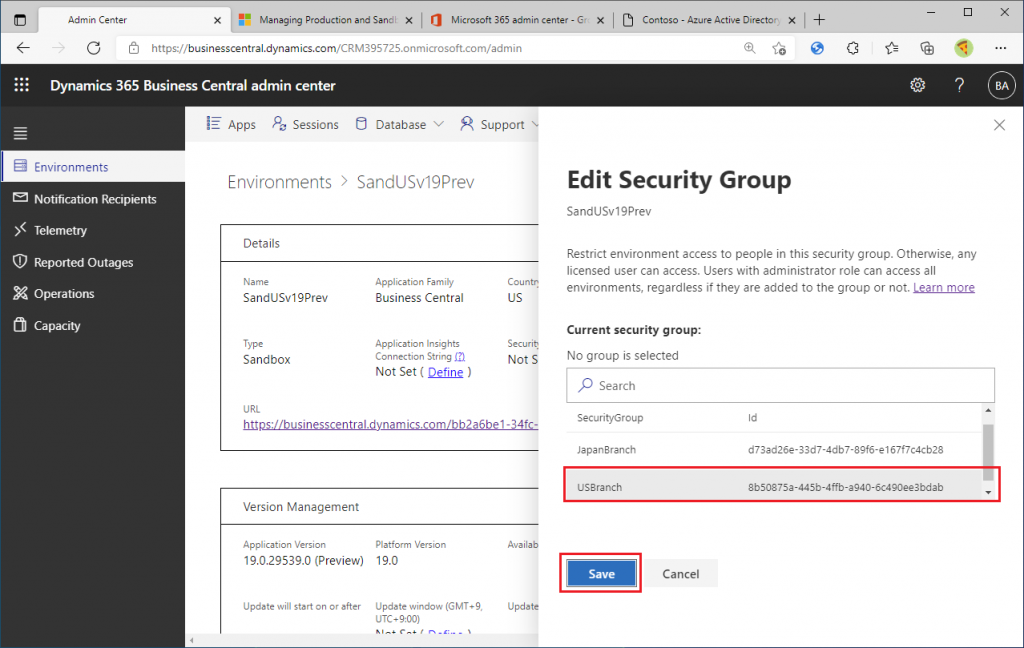The height and width of the screenshot is (648, 1024).
Task: Open the environment URL link
Action: (x=391, y=424)
